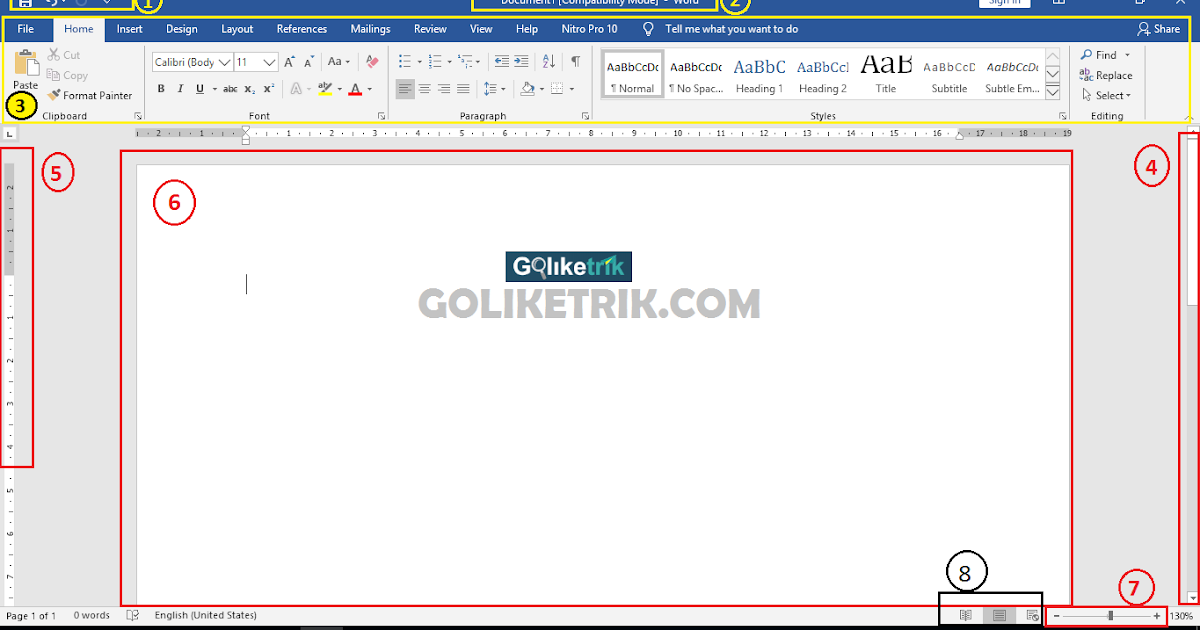This screenshot has width=1200, height=630.
Task: Enable center paragraph alignment
Action: (423, 89)
